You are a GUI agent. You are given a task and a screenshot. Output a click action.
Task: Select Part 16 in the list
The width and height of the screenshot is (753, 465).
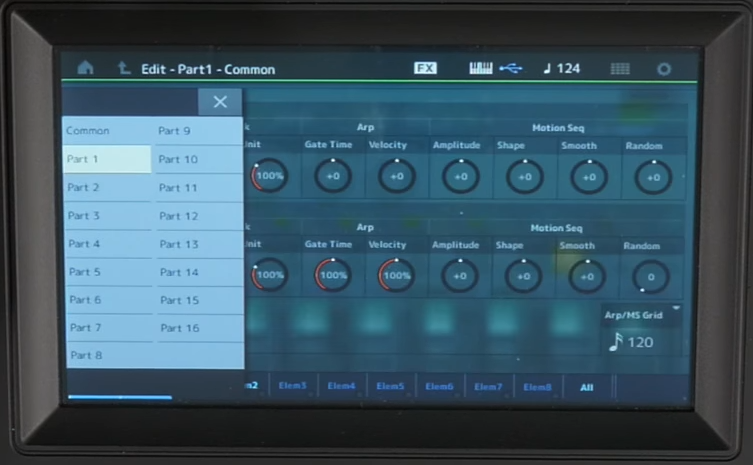coord(200,328)
